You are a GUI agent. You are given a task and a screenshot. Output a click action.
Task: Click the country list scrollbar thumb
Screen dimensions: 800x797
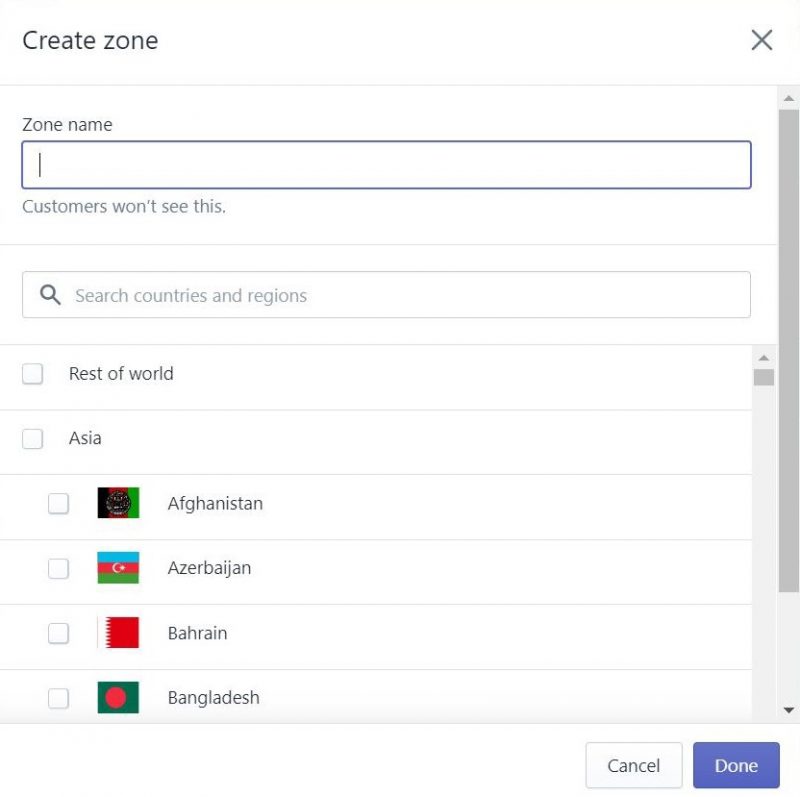(x=765, y=375)
